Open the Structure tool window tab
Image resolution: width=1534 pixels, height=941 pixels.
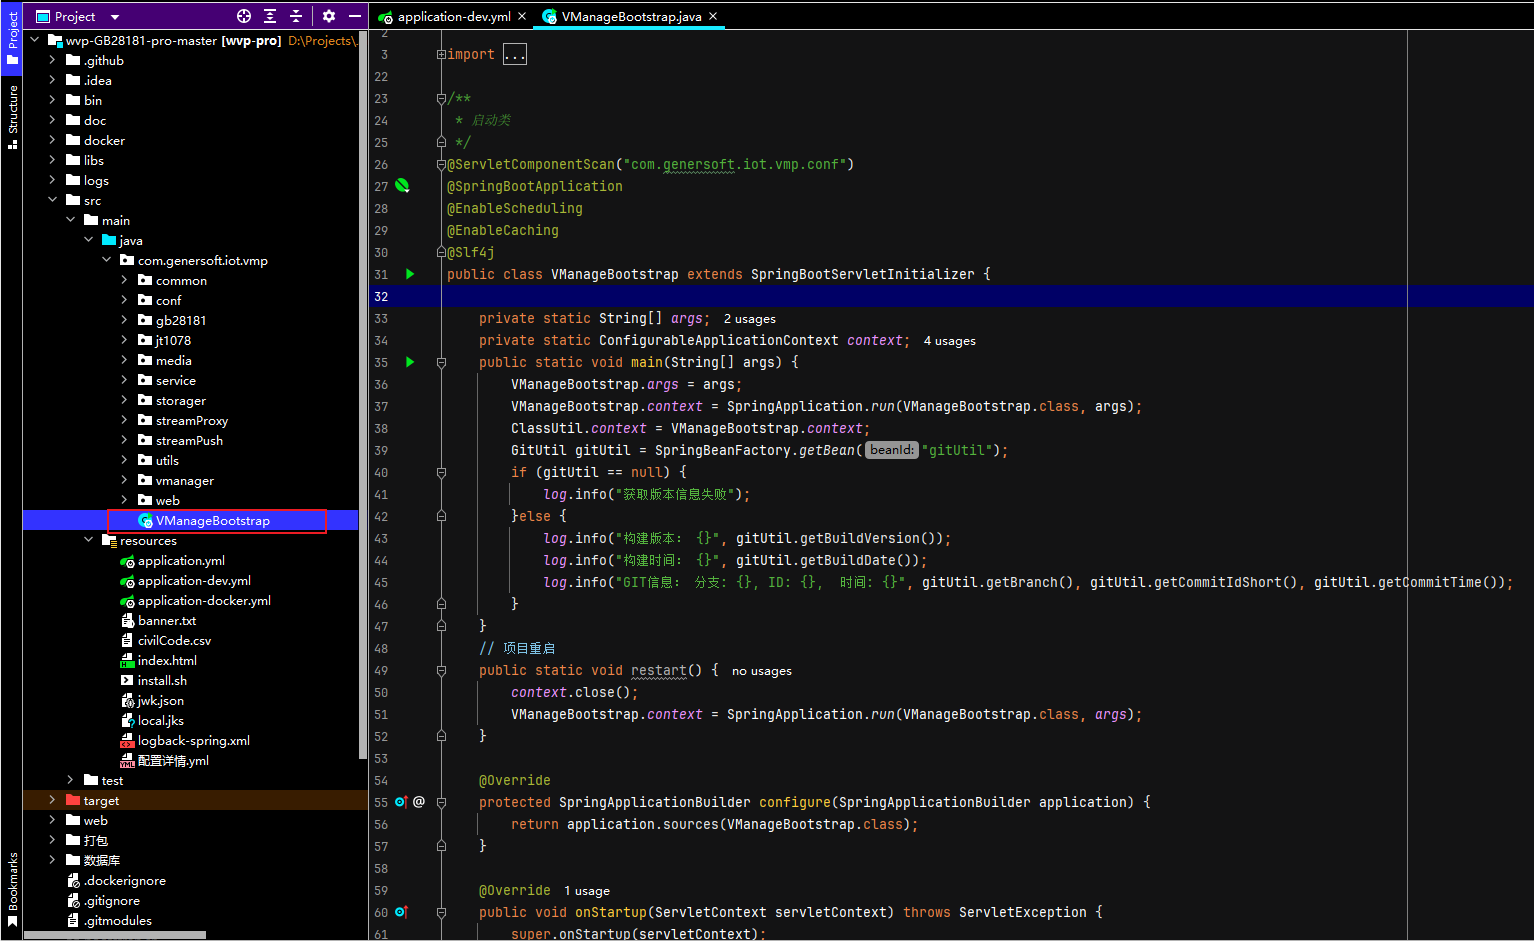point(12,112)
